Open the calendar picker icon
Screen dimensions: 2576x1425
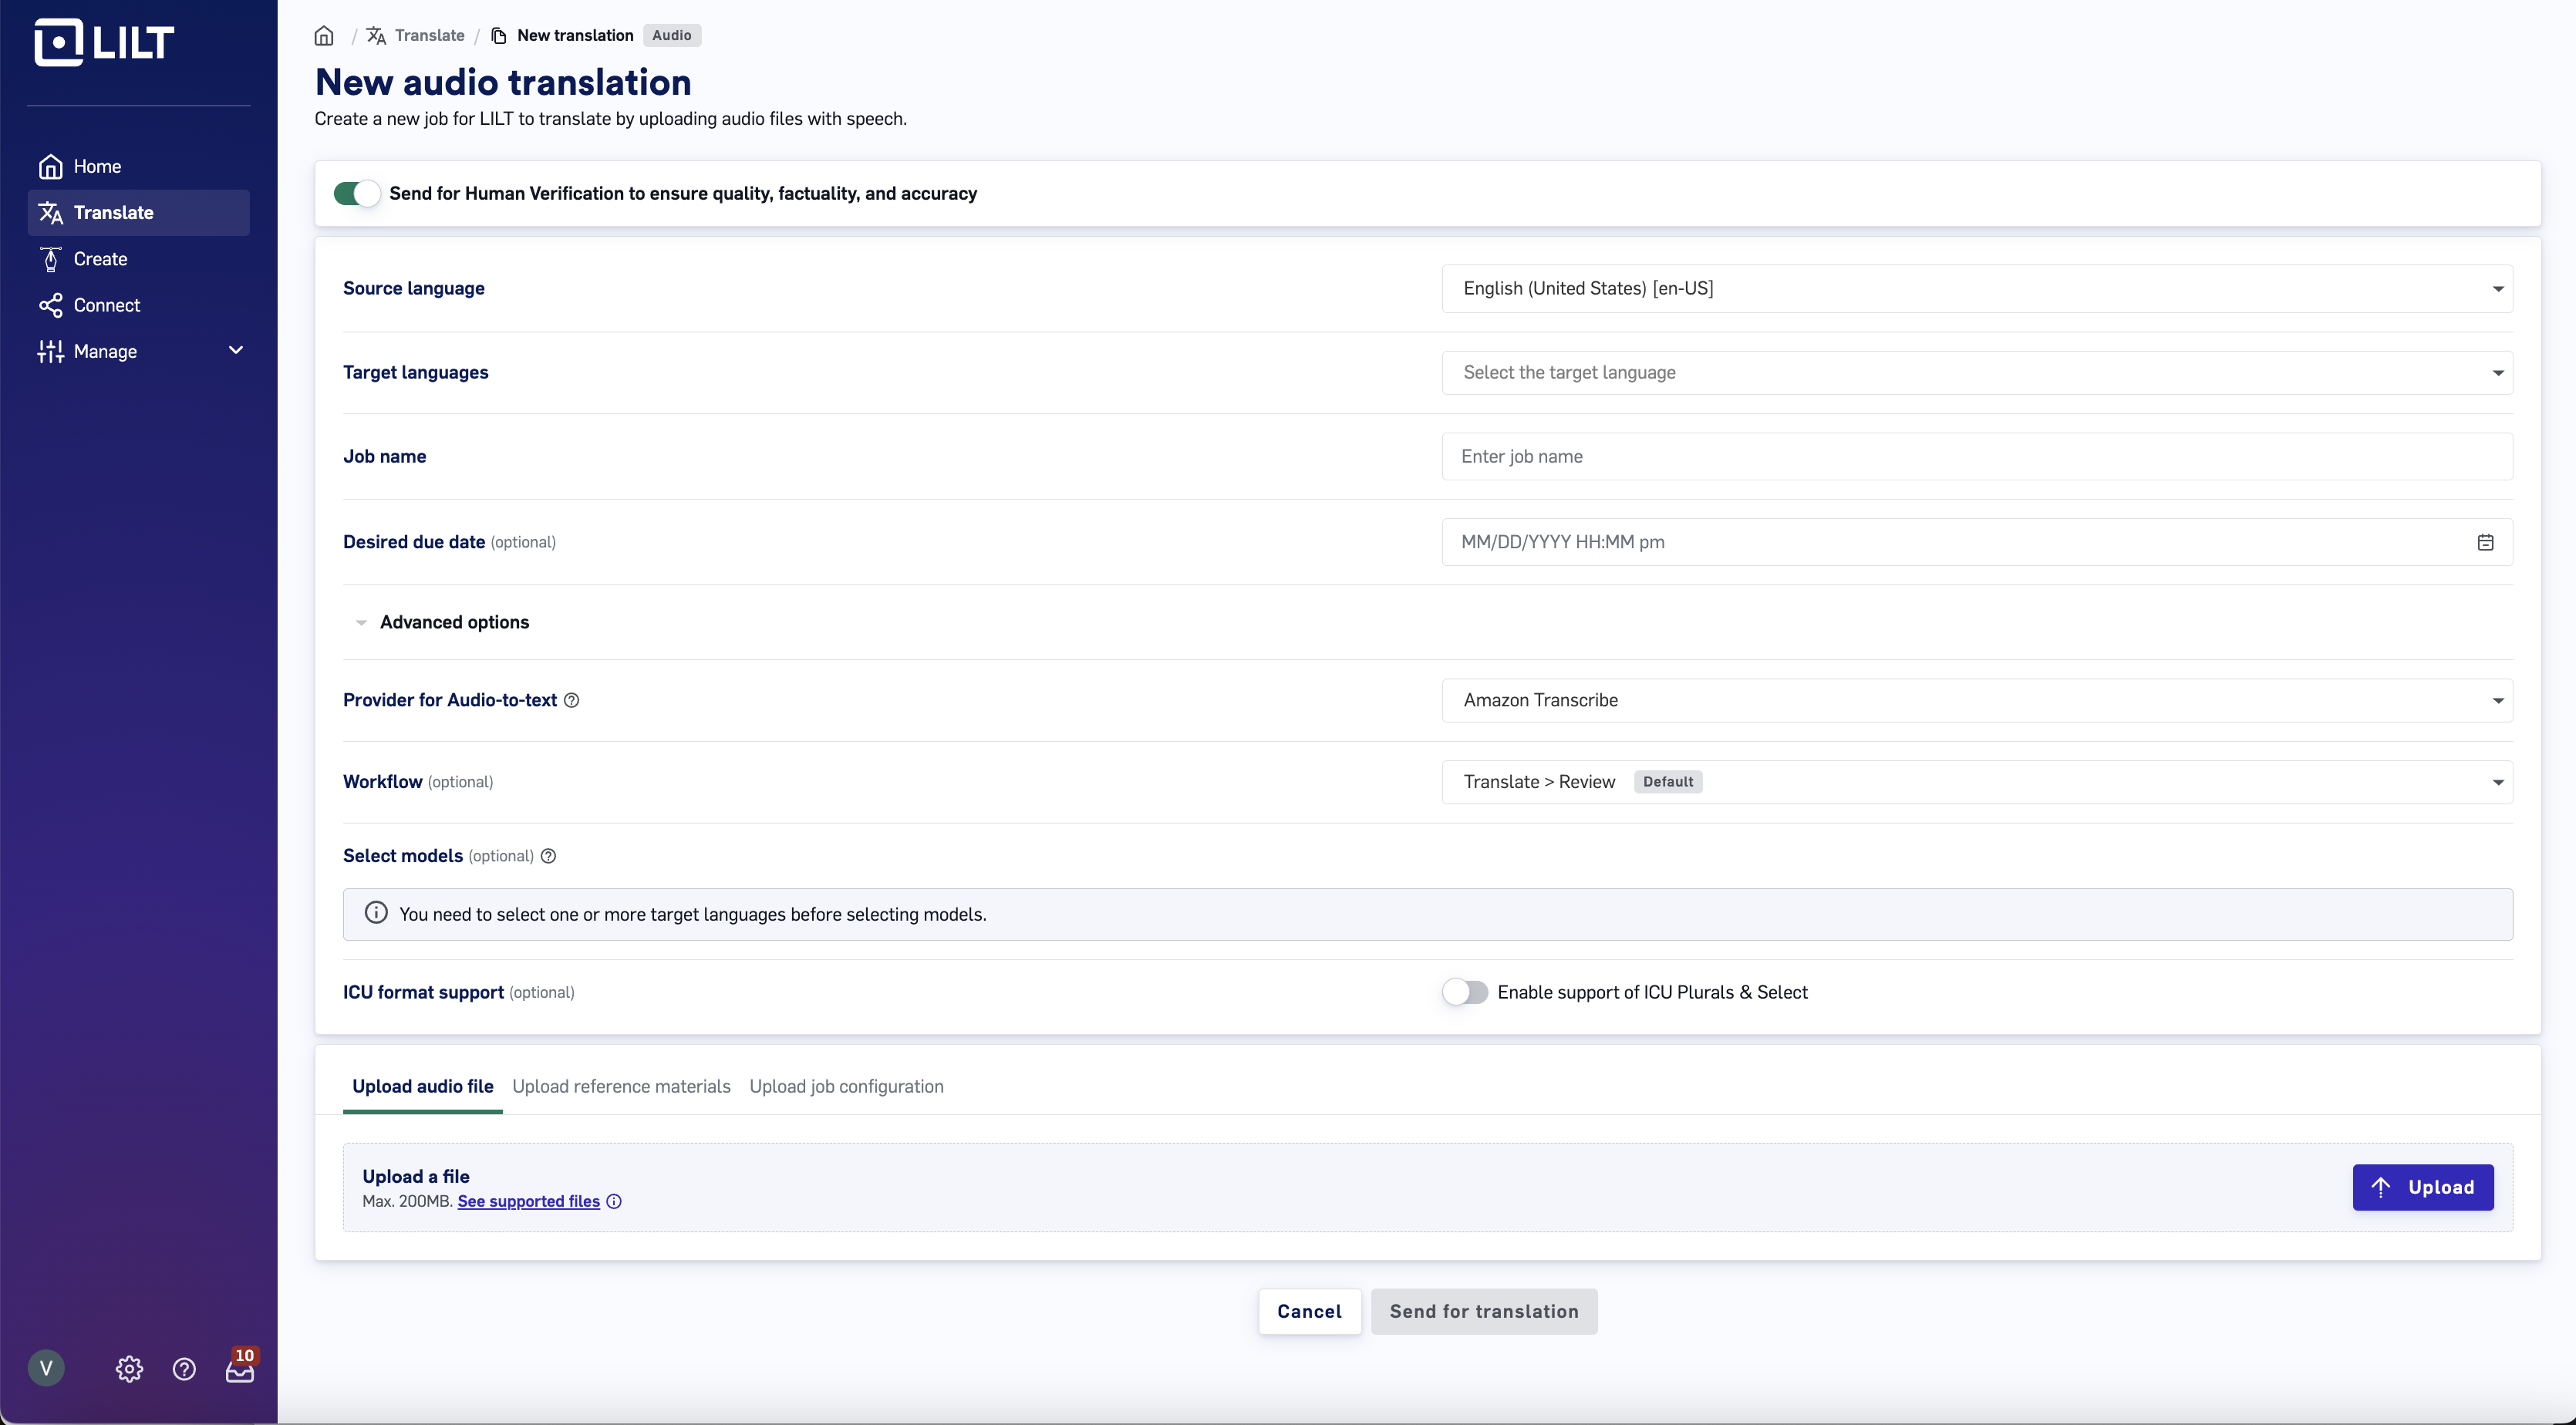click(2485, 542)
